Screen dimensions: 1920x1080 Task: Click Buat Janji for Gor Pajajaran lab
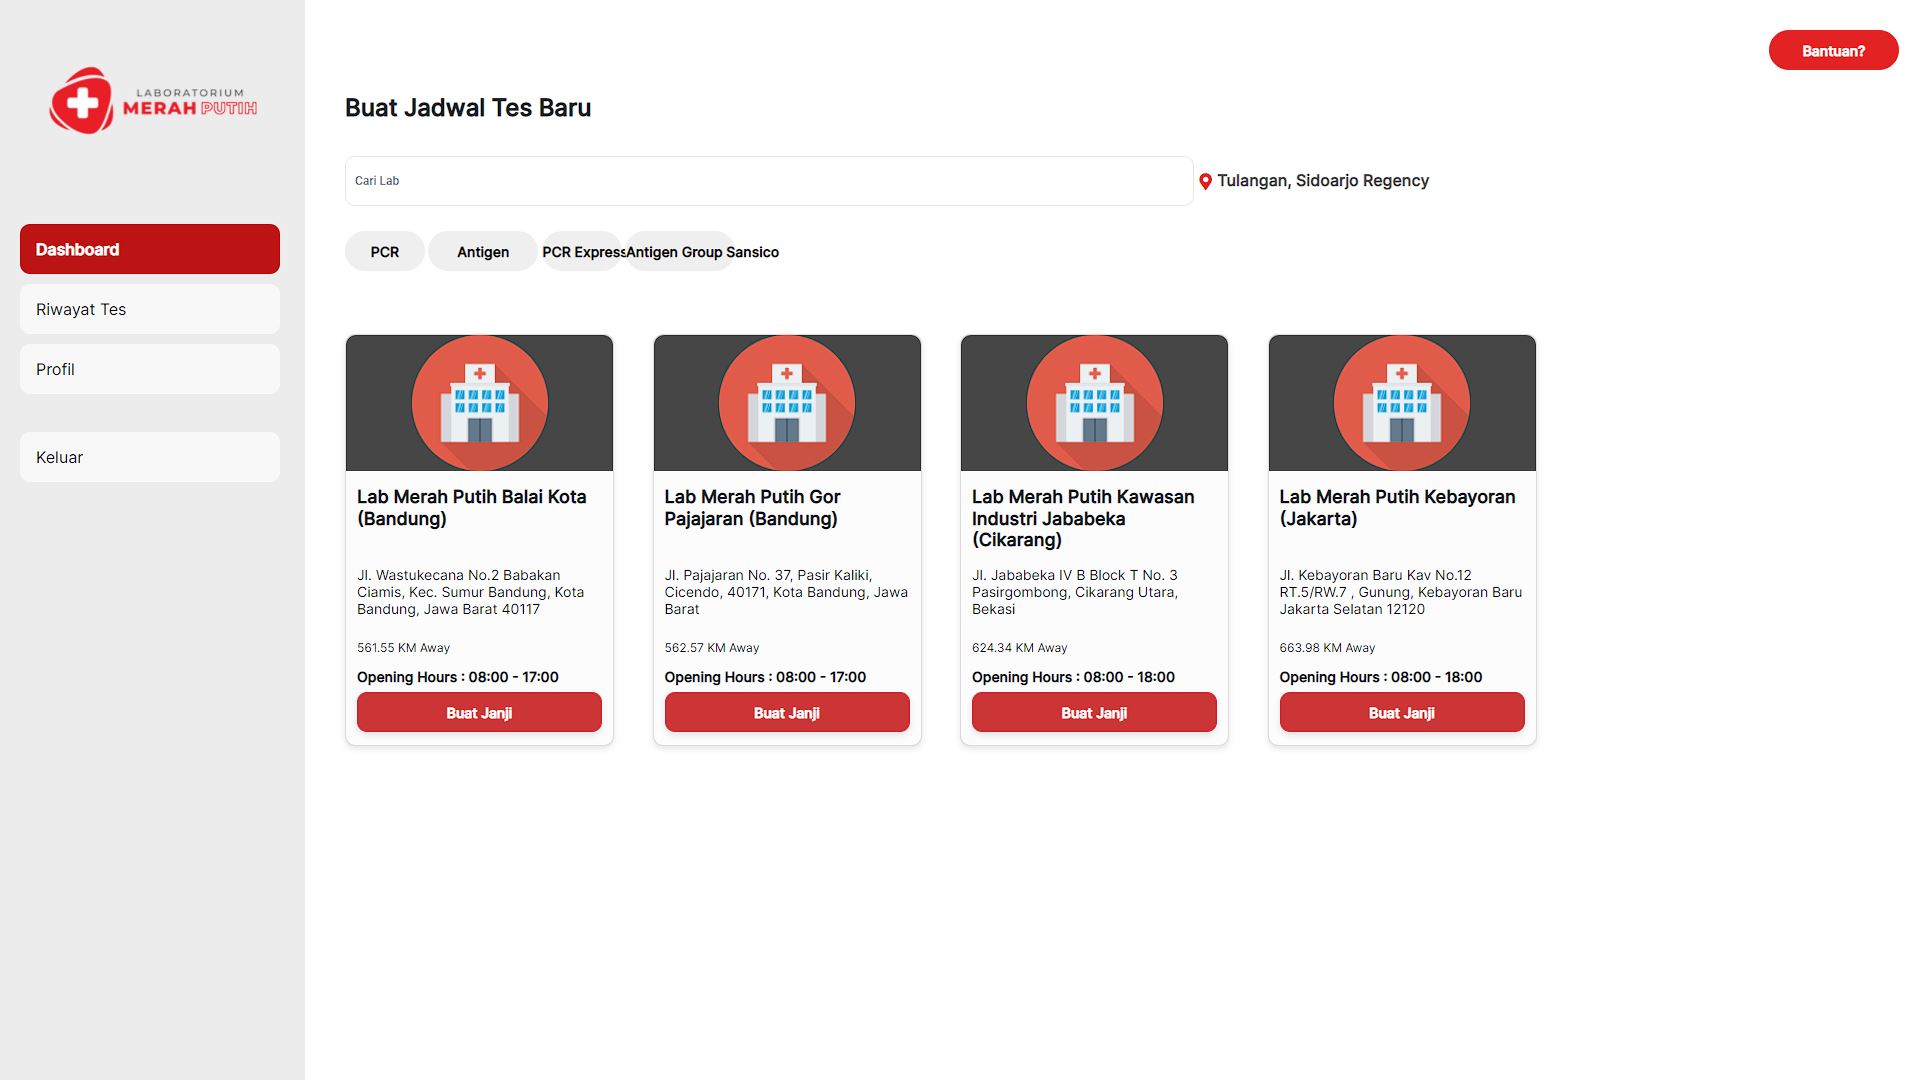click(787, 713)
